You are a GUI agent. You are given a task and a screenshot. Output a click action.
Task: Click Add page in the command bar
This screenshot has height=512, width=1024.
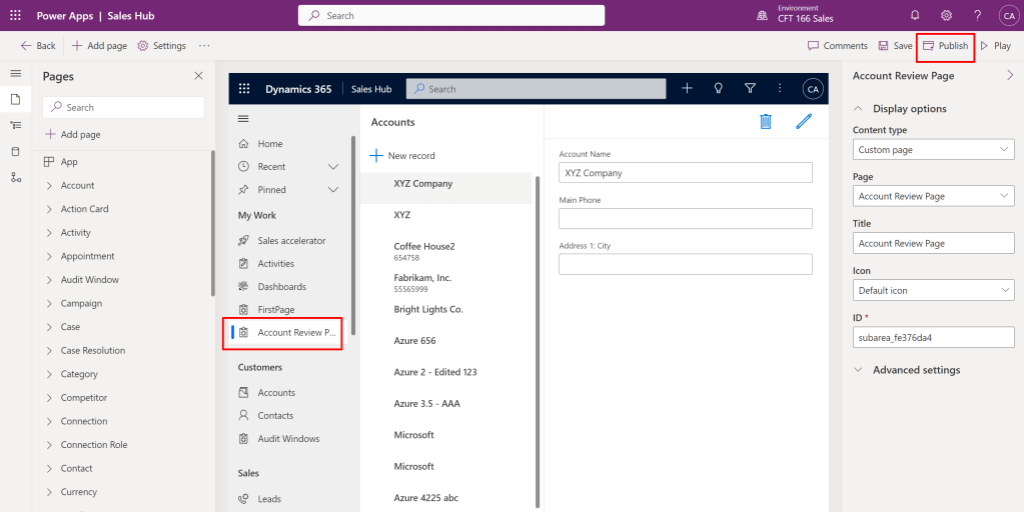[99, 46]
